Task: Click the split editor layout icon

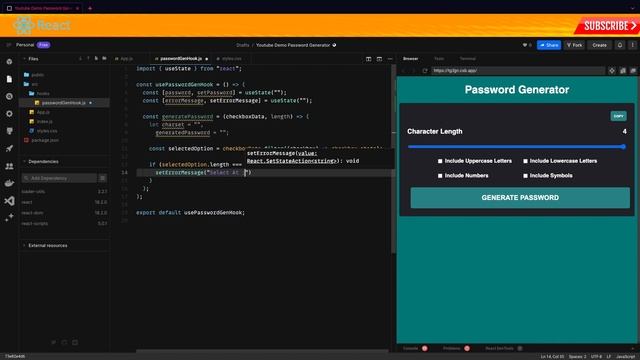Action: 369,59
